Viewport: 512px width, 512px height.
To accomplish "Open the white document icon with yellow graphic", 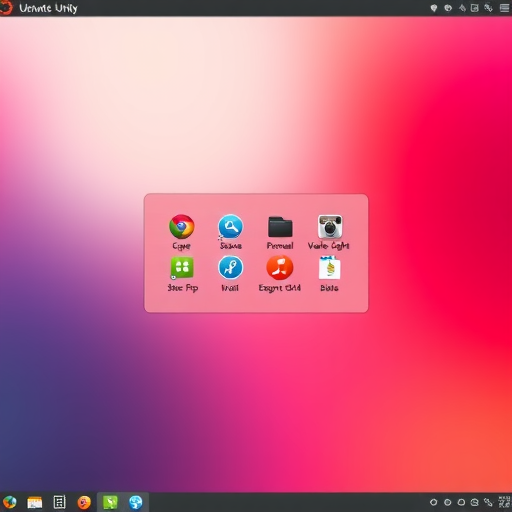I will coord(329,268).
